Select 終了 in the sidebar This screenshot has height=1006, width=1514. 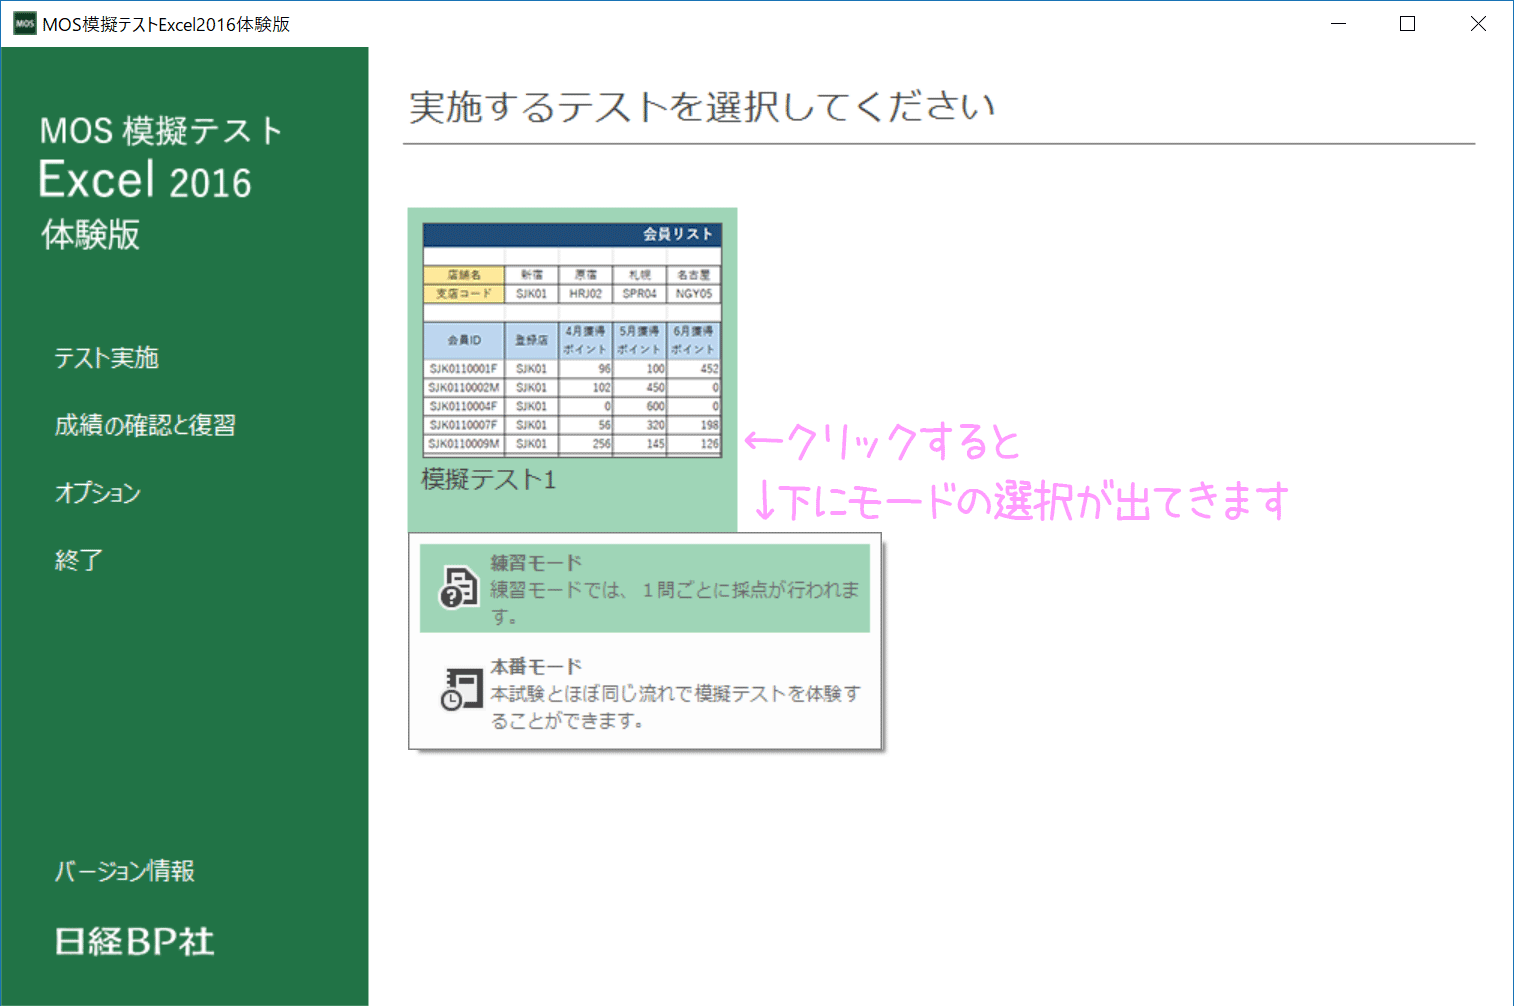click(79, 560)
